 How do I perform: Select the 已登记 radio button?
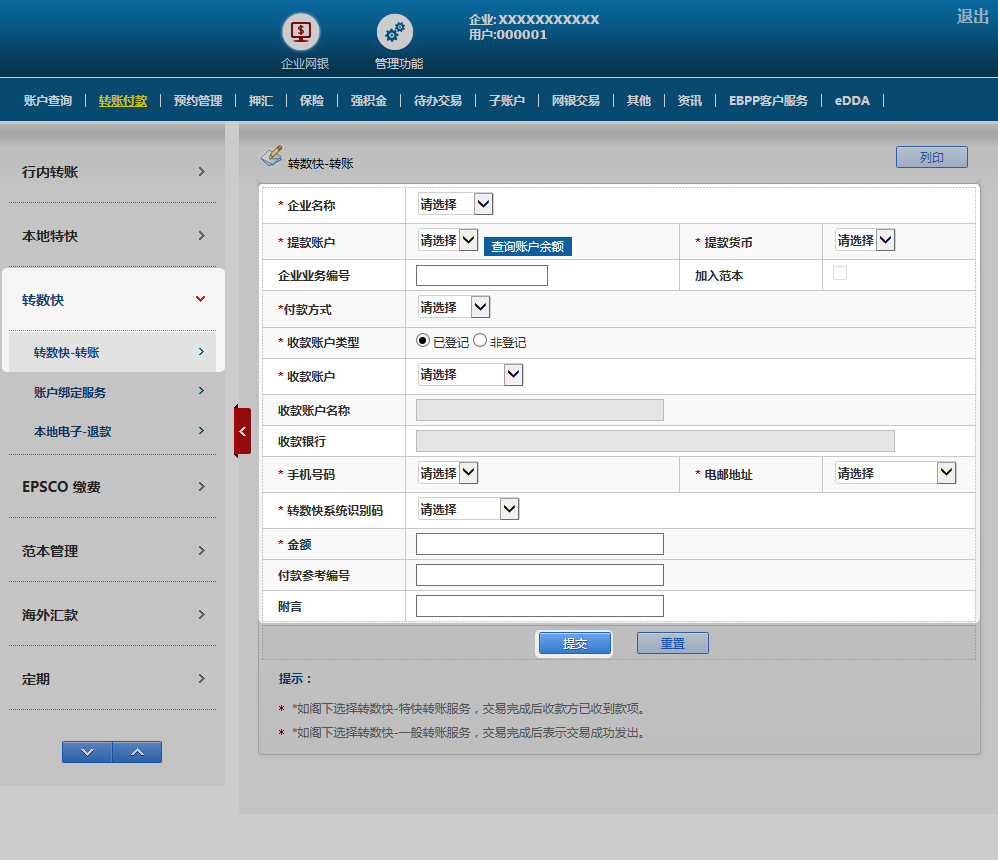[423, 341]
